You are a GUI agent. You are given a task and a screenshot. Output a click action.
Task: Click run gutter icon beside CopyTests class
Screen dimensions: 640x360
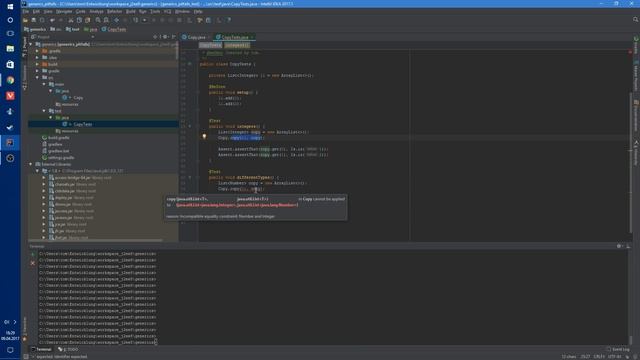pyautogui.click(x=189, y=64)
